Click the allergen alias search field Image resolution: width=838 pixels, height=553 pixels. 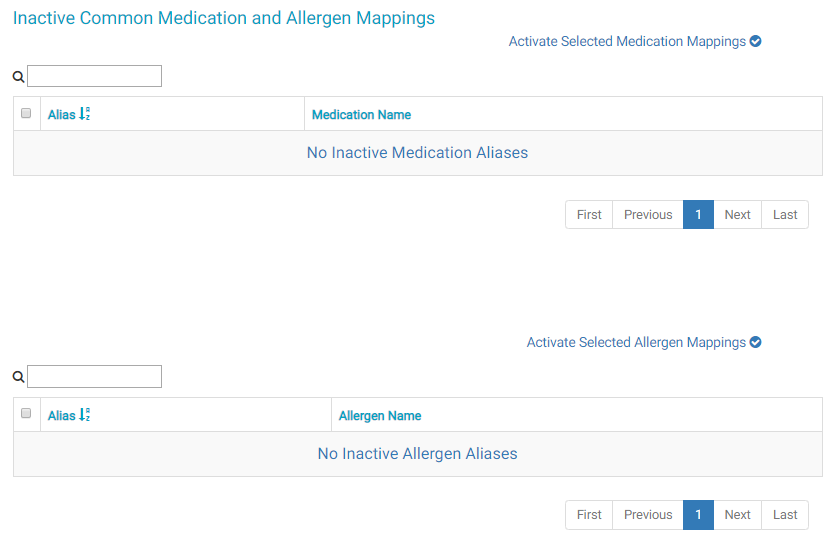click(x=94, y=376)
